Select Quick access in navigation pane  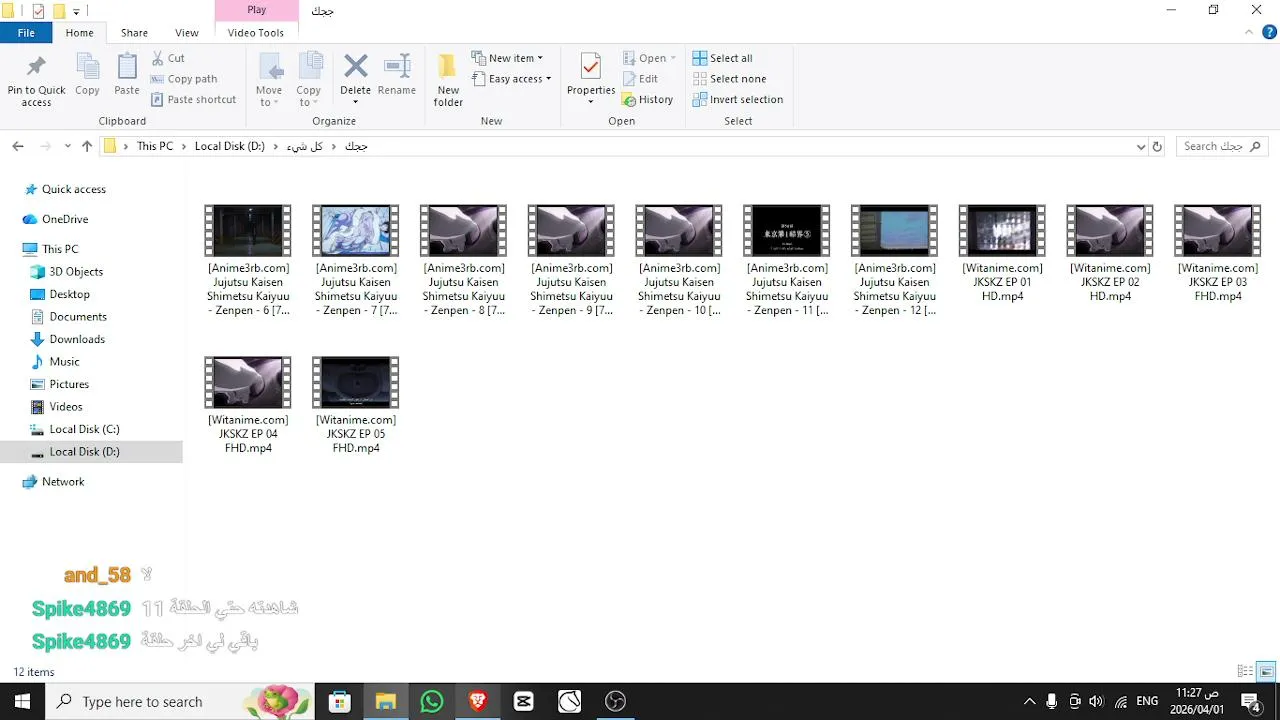(73, 189)
